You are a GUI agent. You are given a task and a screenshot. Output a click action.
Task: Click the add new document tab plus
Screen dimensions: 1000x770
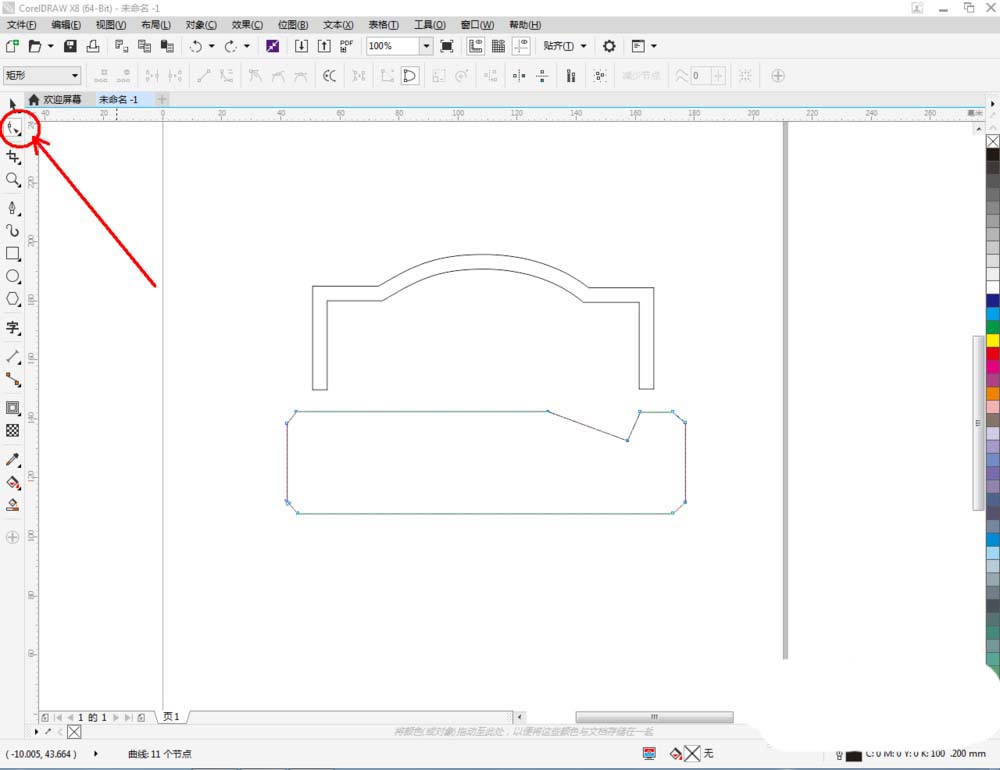(x=162, y=100)
